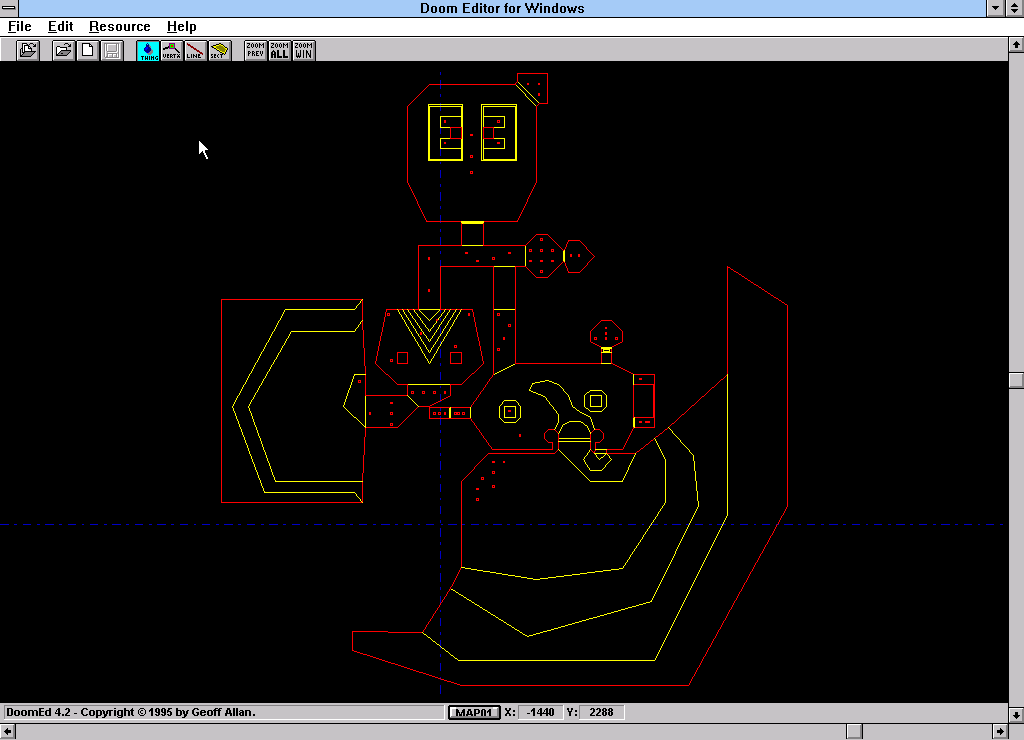
Task: Click Zoom All toolbar button
Action: tap(280, 50)
